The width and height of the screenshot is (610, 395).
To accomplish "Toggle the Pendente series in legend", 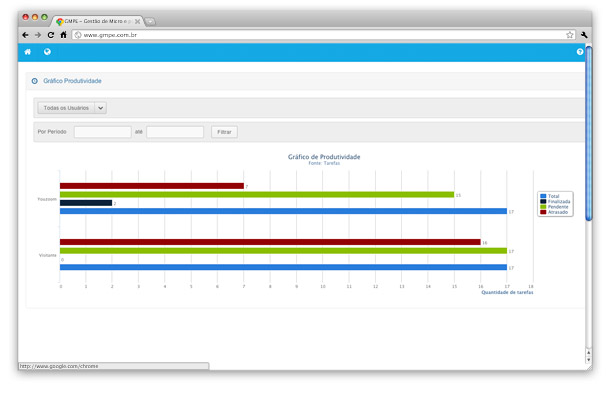I will pyautogui.click(x=554, y=207).
